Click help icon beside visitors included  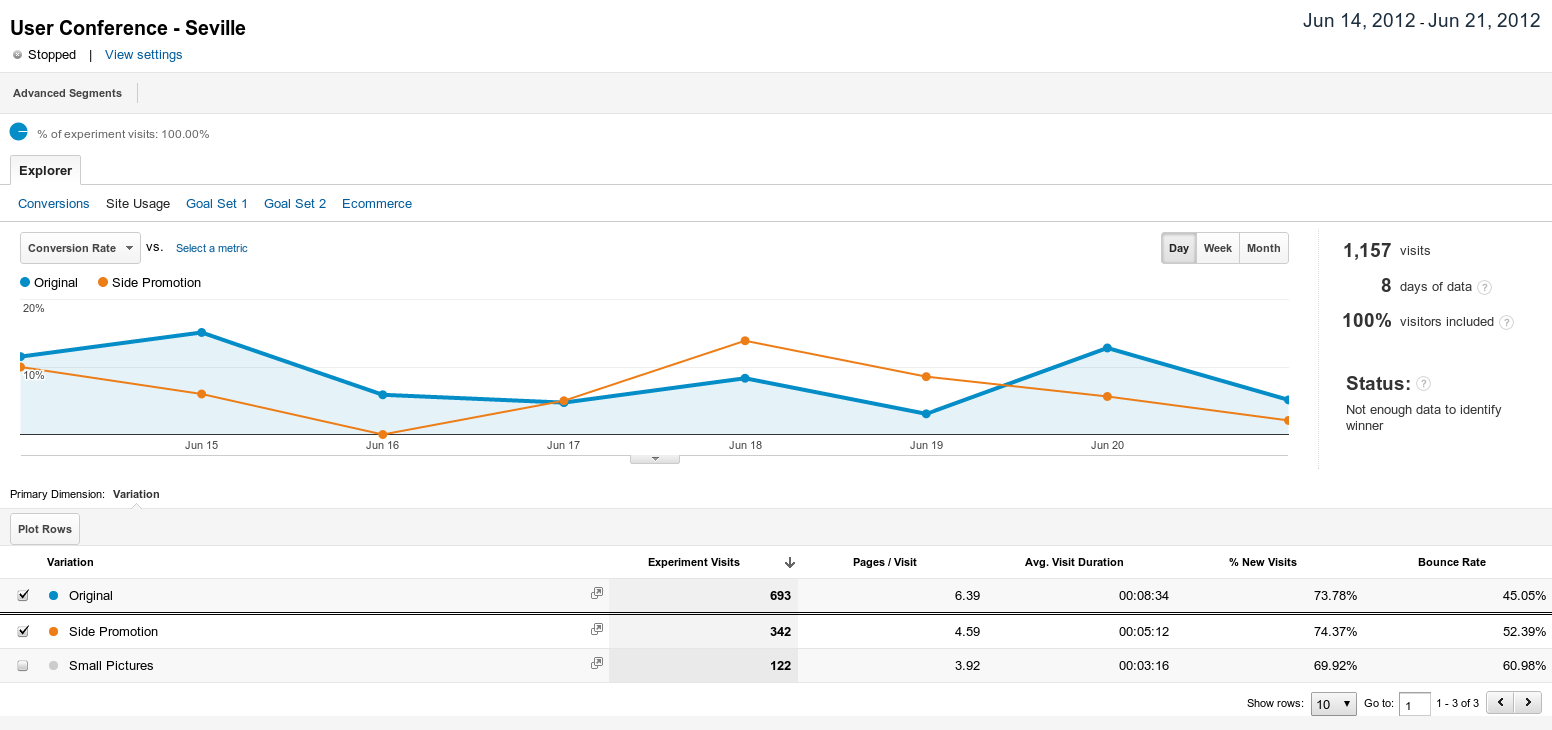click(1506, 322)
